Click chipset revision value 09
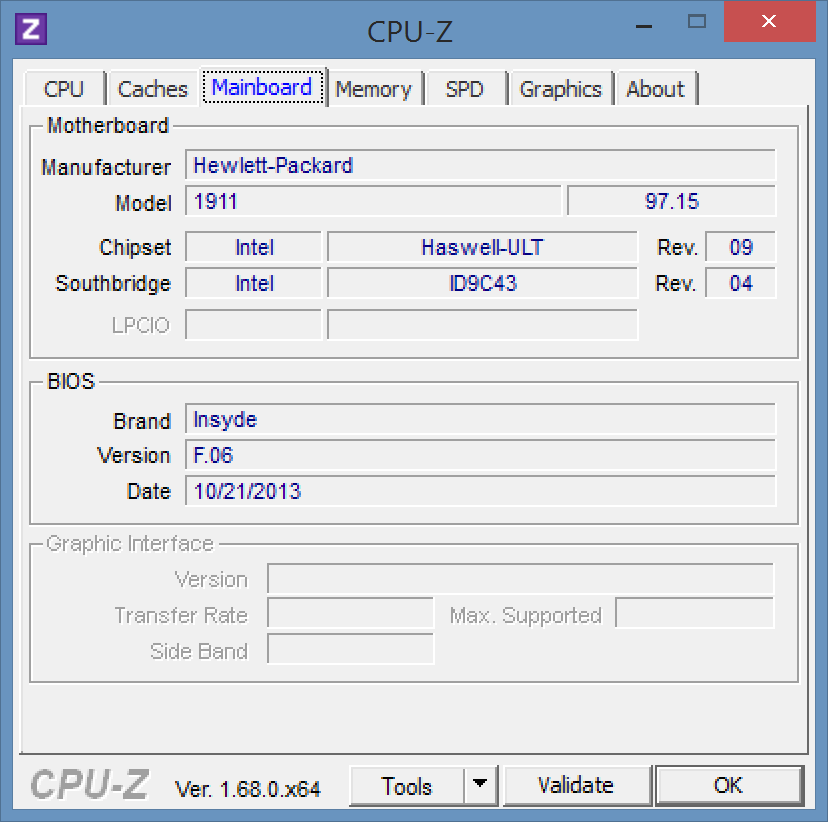This screenshot has width=828, height=822. coord(740,247)
